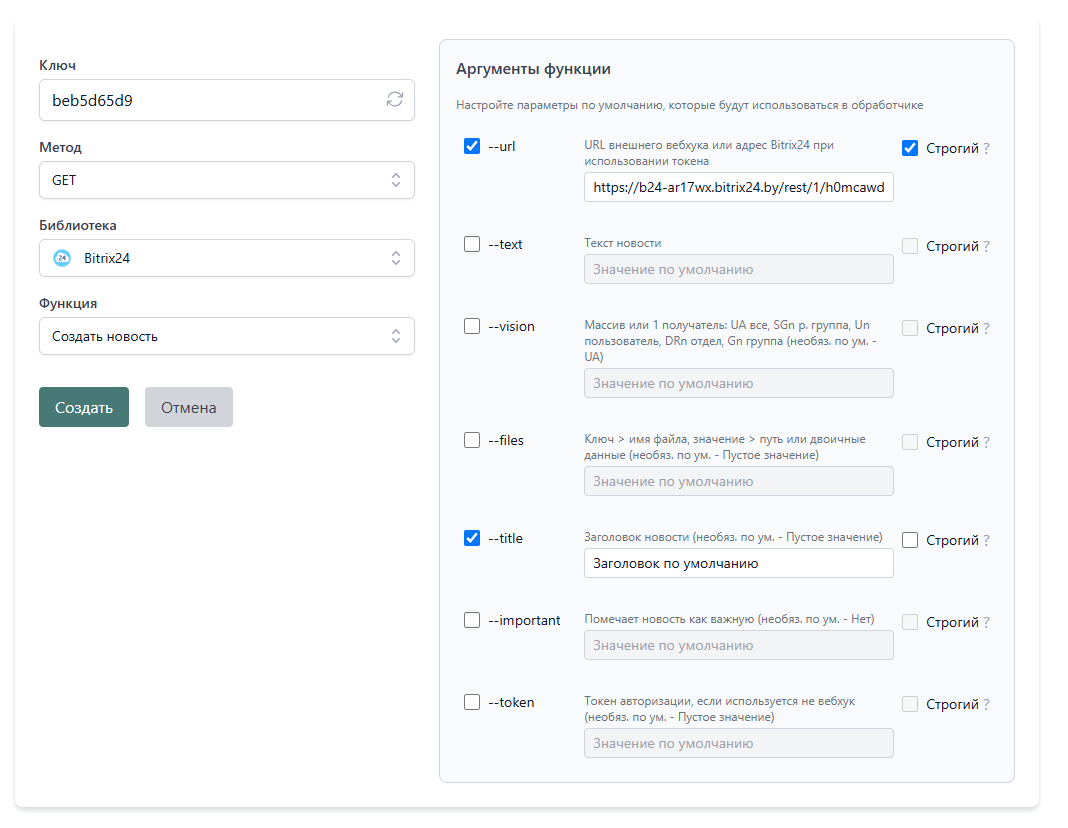The image size is (1068, 828).
Task: Click the Bitrix24 logo icon
Action: pos(62,258)
